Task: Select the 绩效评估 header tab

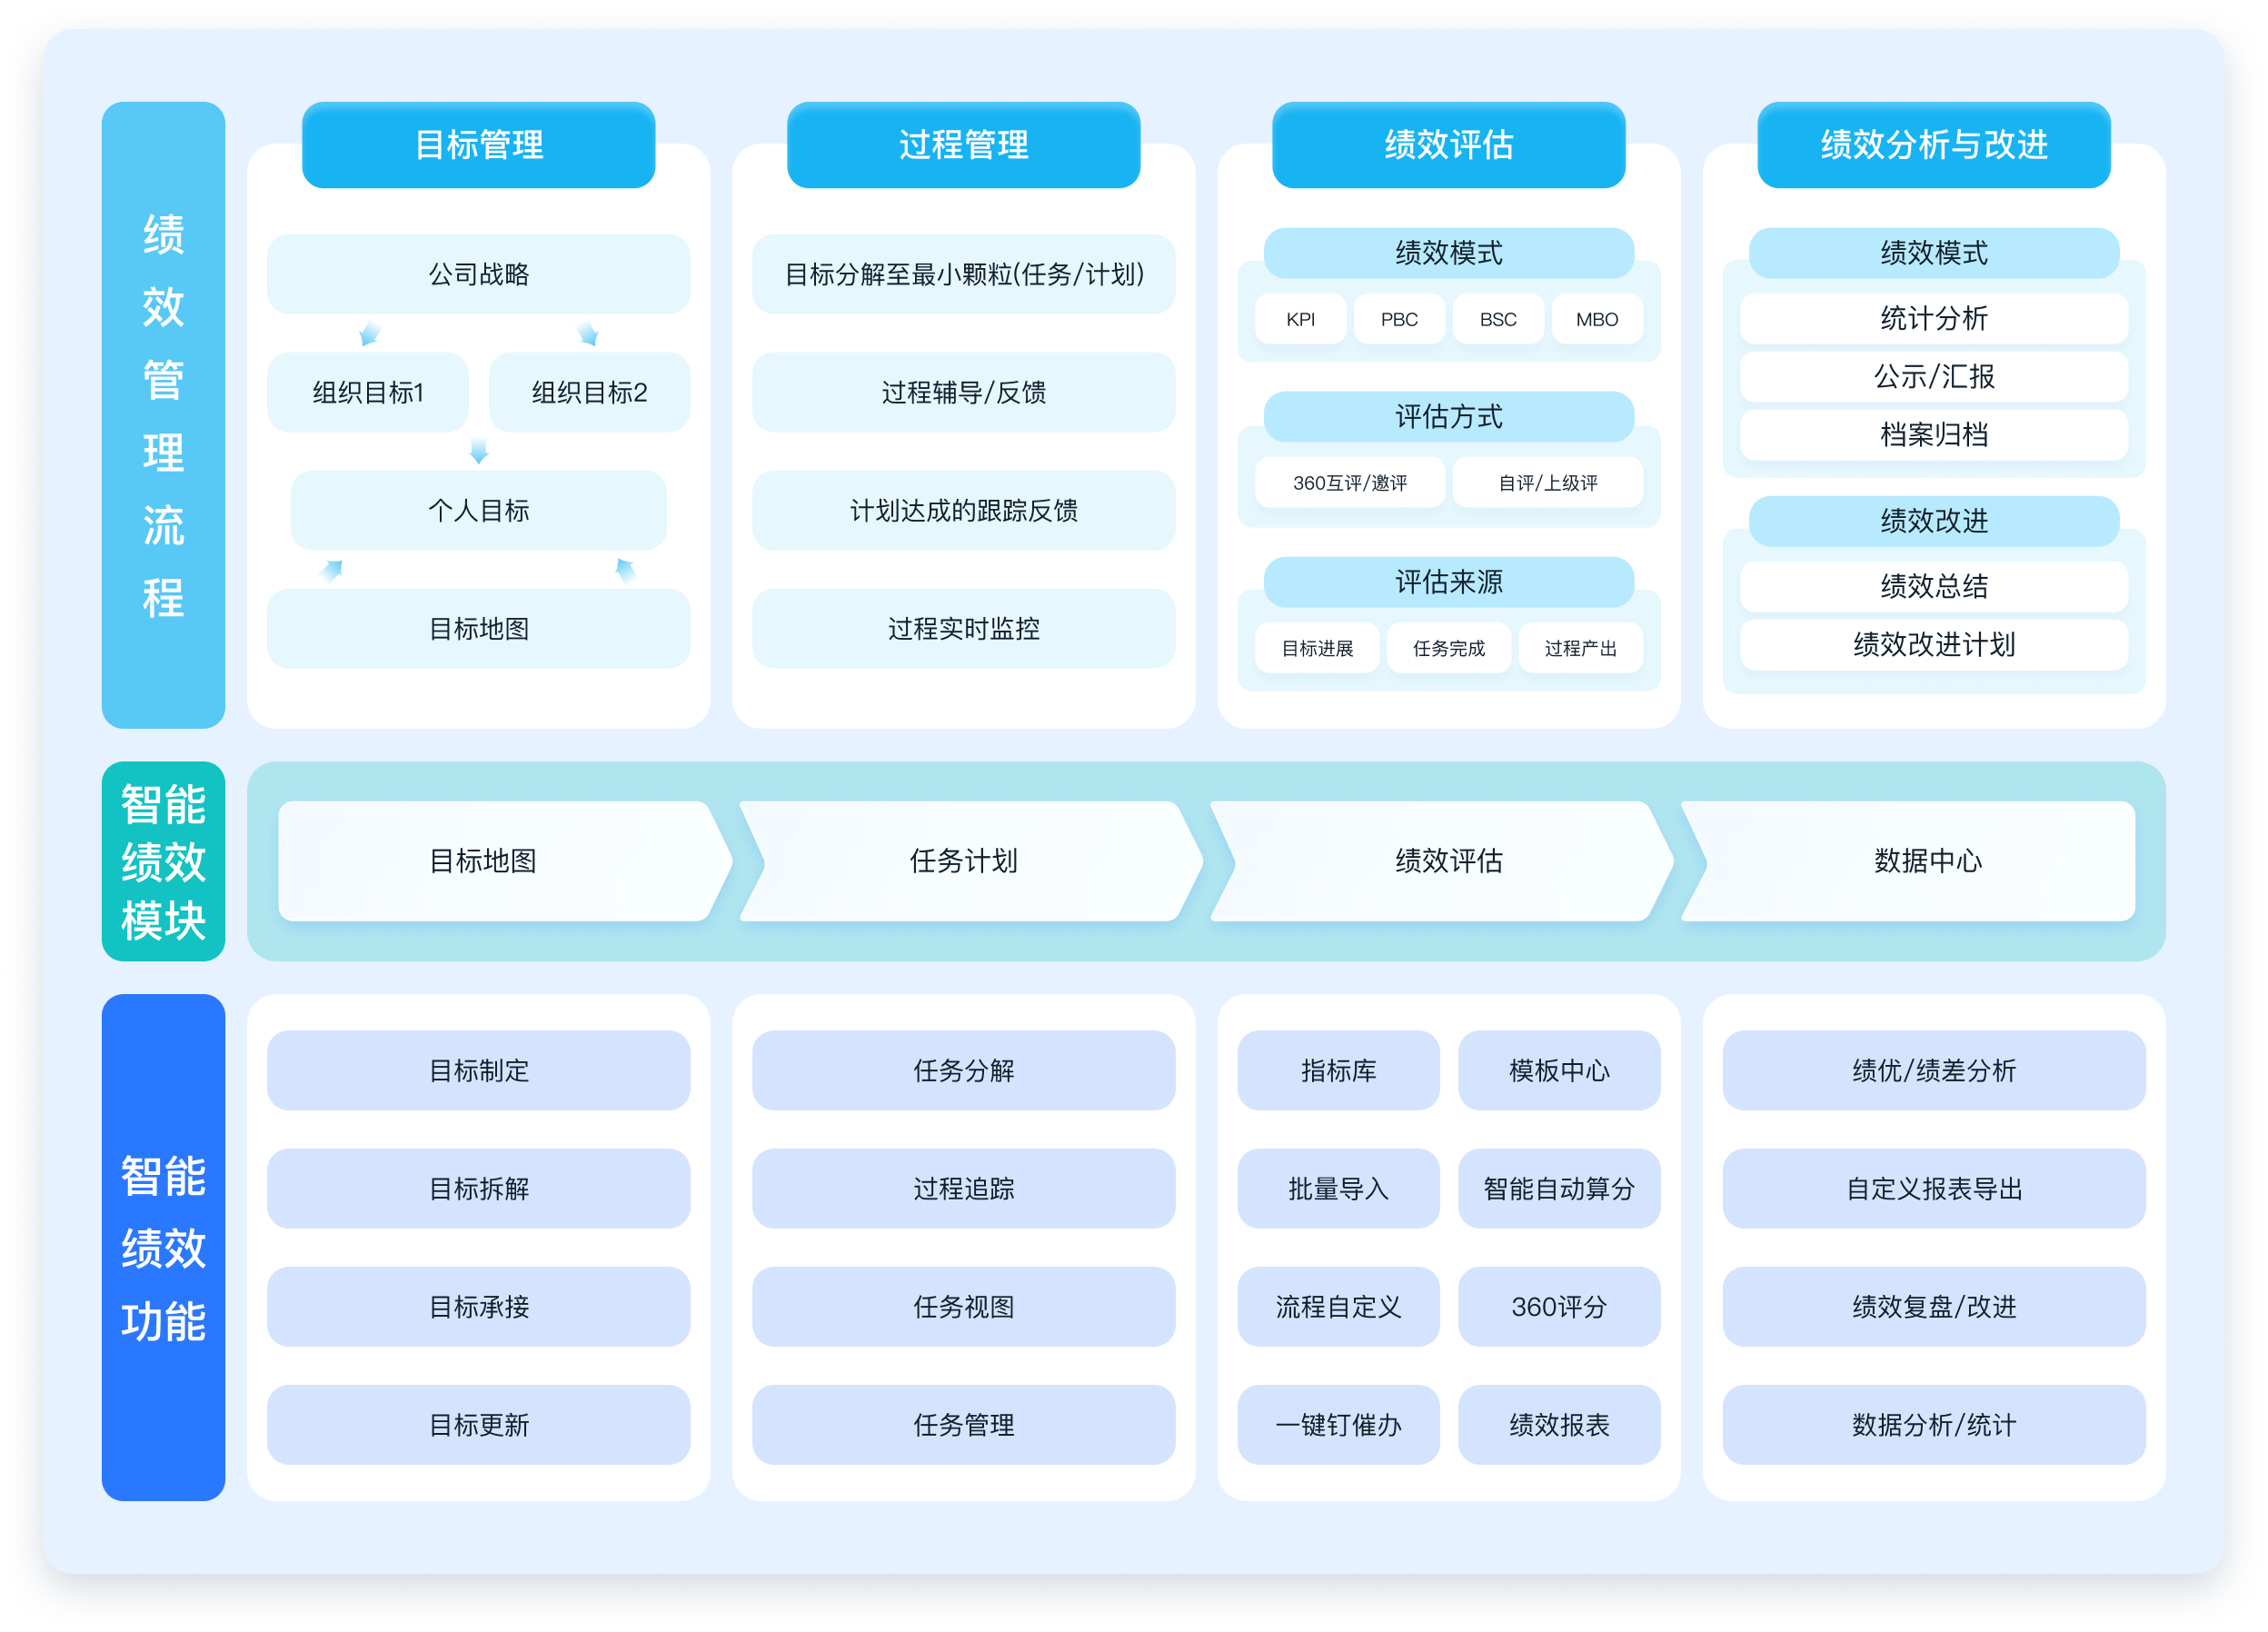Action: point(1448,145)
